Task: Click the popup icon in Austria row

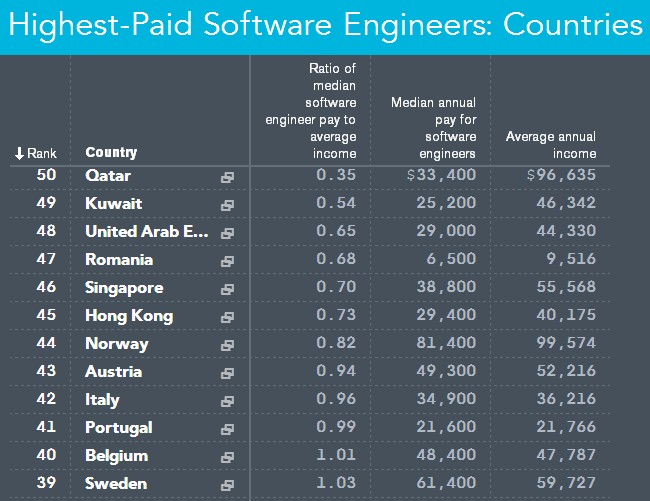Action: 228,373
